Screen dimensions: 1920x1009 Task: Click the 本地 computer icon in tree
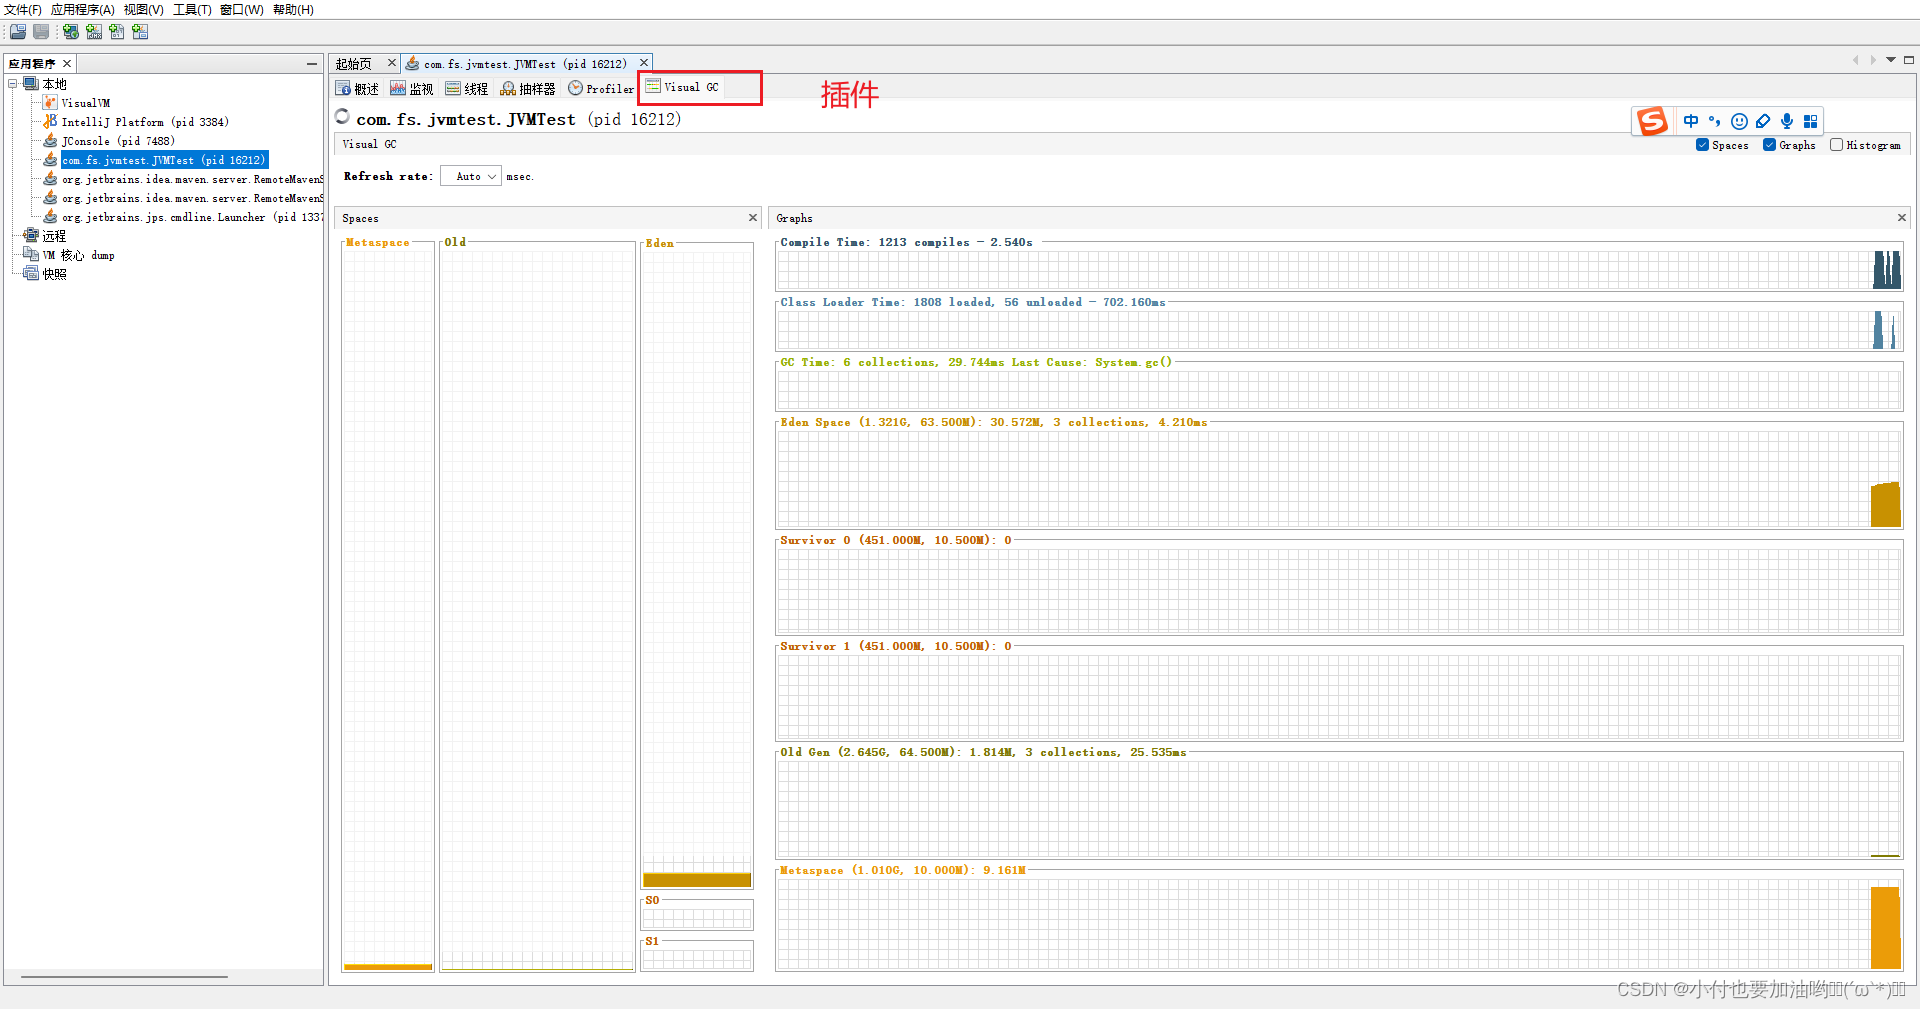coord(31,84)
